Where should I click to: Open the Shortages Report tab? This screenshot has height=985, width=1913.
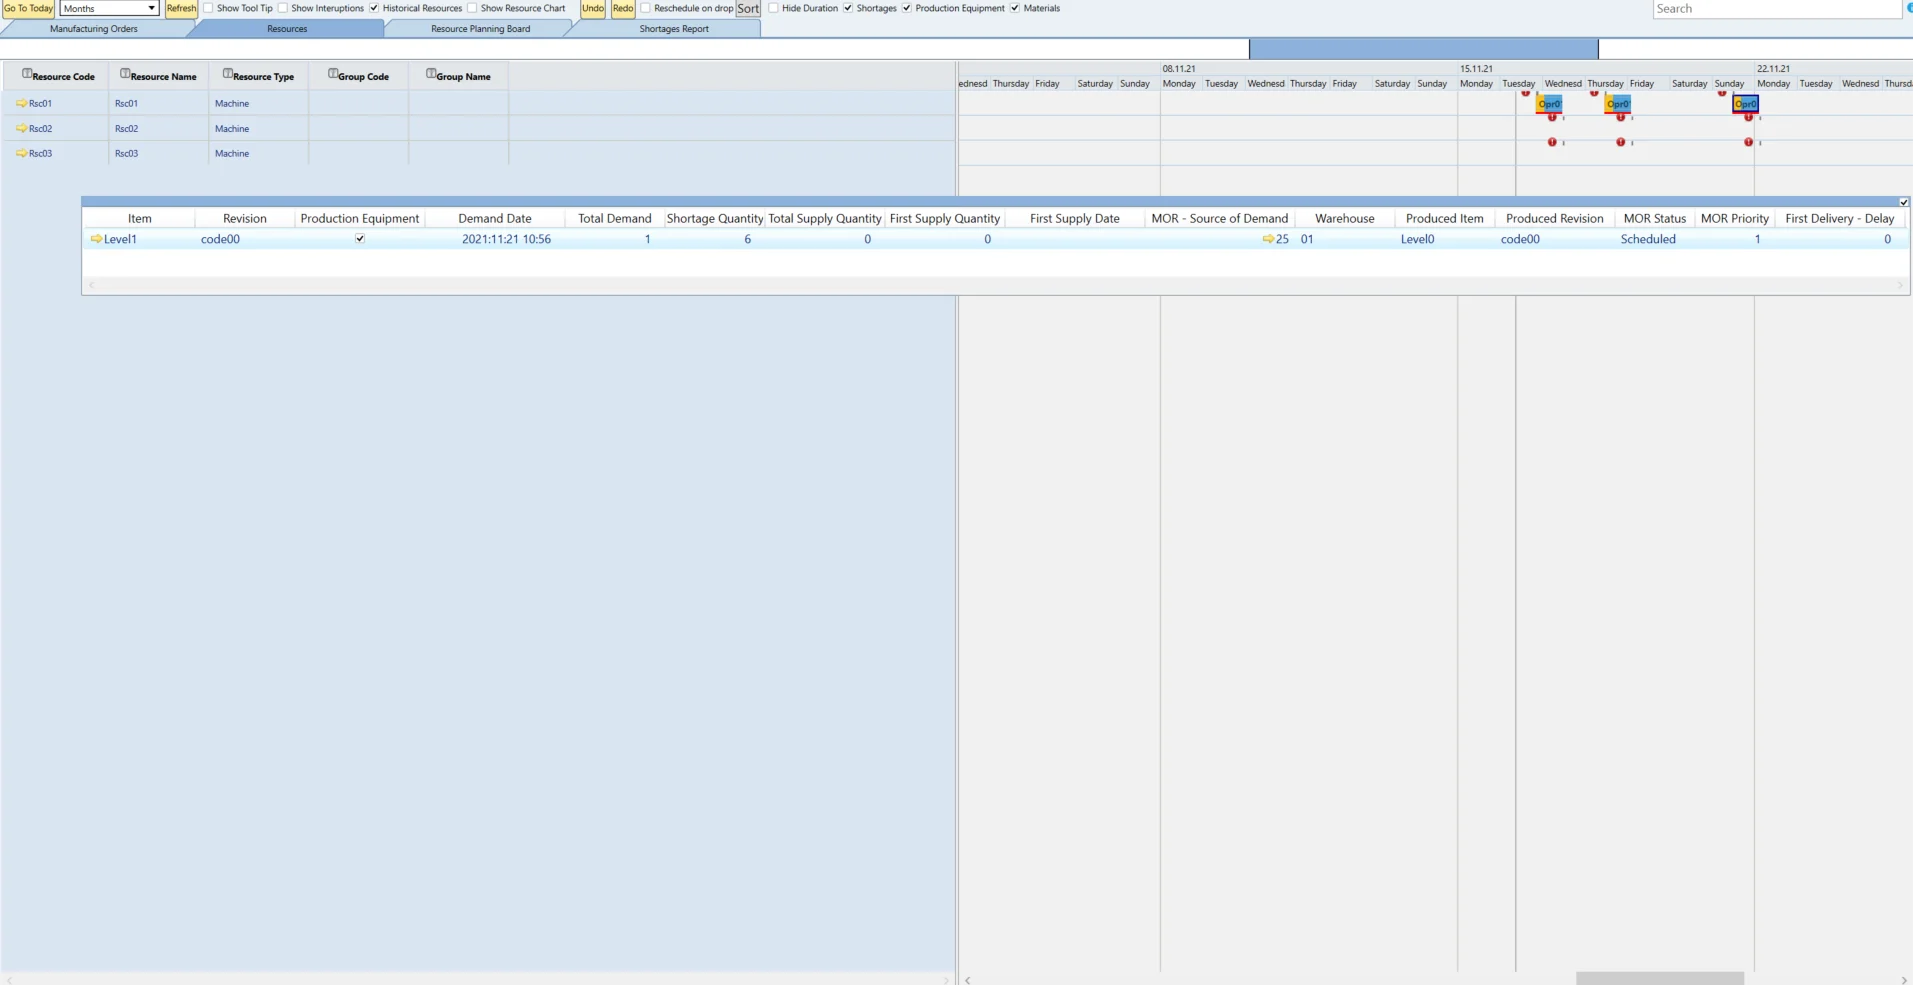click(x=673, y=29)
